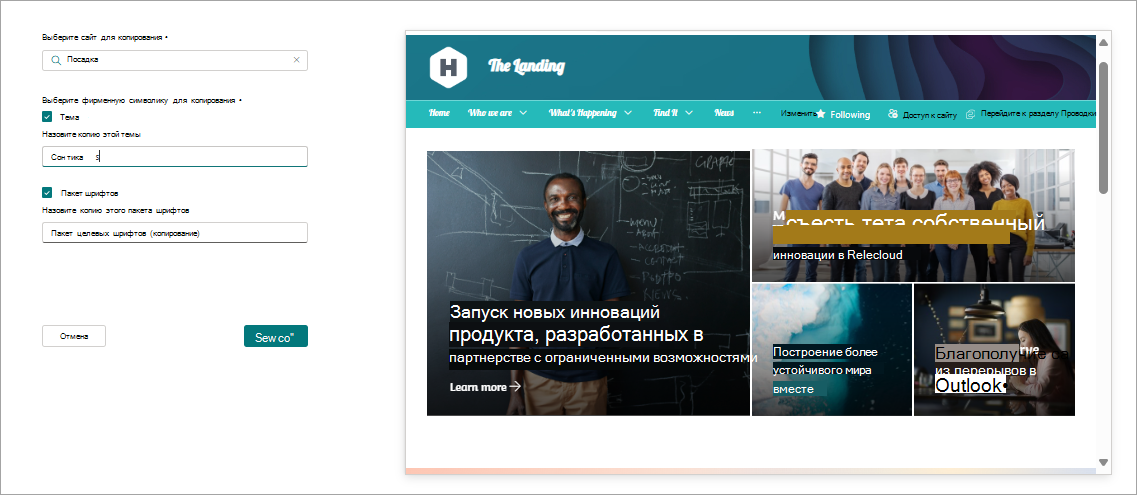Click the Доступ к сайту link
The image size is (1137, 495).
click(930, 115)
